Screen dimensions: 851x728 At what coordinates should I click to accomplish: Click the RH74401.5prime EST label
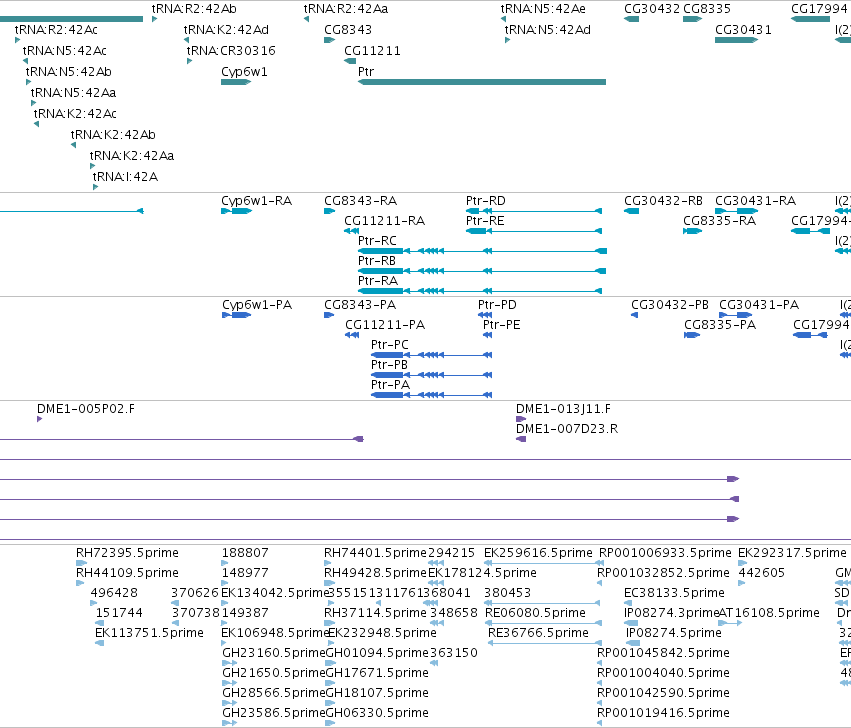[x=376, y=553]
